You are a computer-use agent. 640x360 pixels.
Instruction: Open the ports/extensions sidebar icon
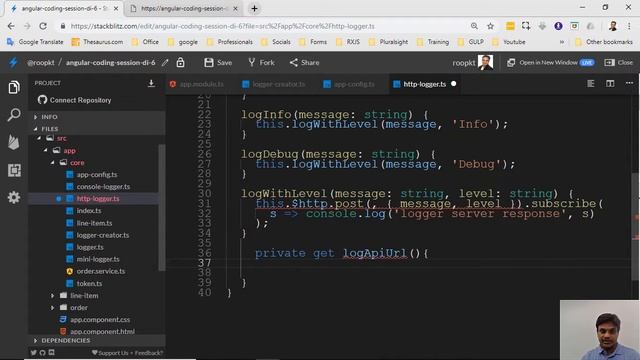coord(14,170)
